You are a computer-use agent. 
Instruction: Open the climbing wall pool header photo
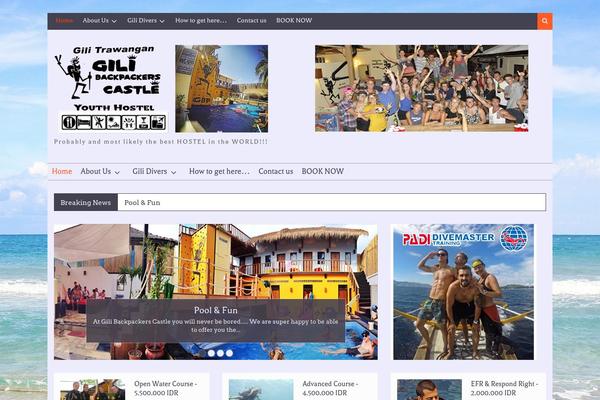(x=222, y=88)
